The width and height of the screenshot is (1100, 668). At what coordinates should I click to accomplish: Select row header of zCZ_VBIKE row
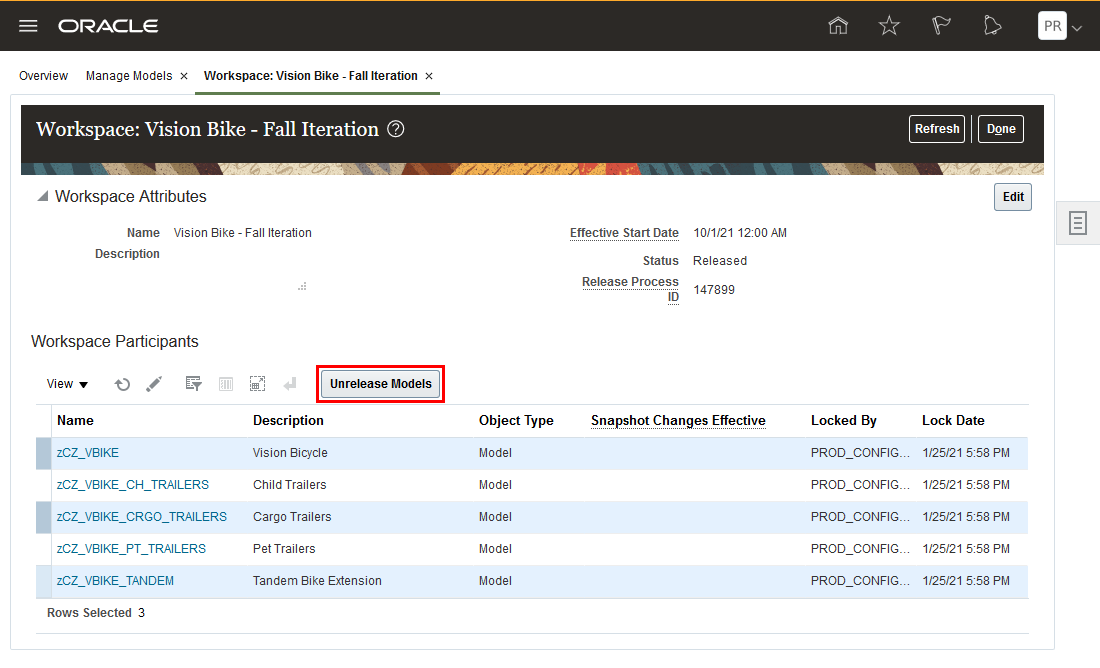(43, 453)
